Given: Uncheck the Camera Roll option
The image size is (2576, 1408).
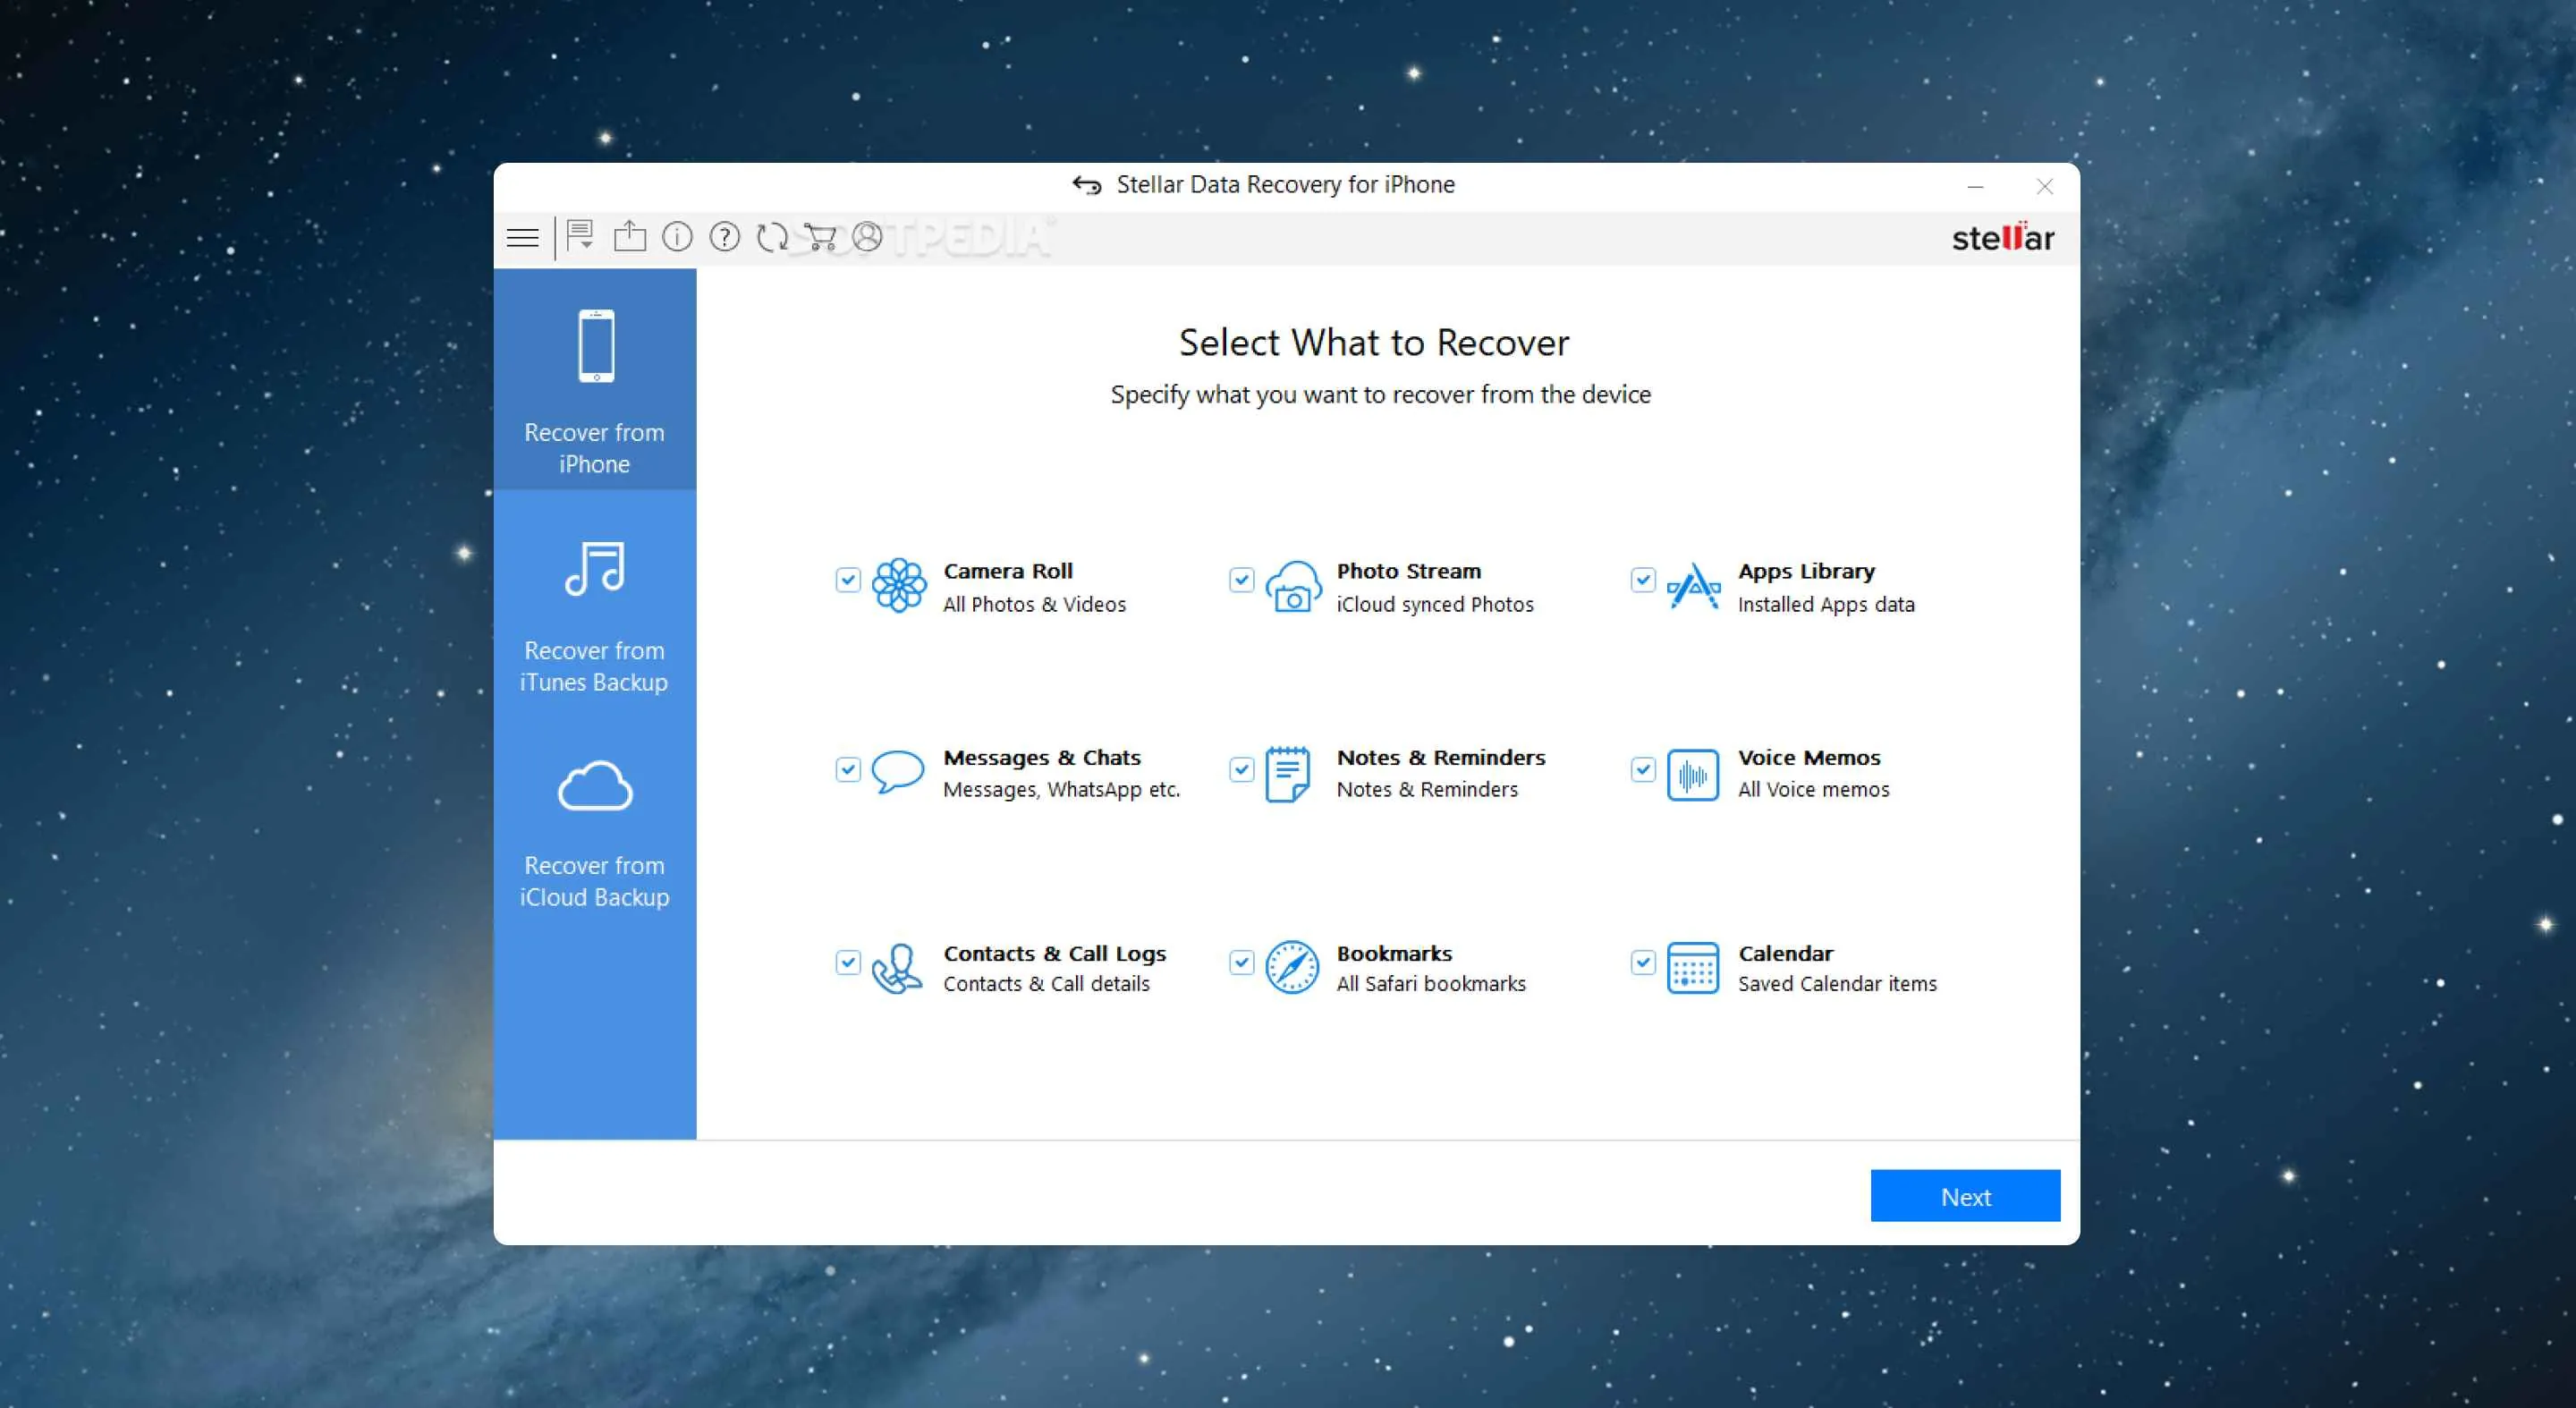Looking at the screenshot, I should 848,580.
